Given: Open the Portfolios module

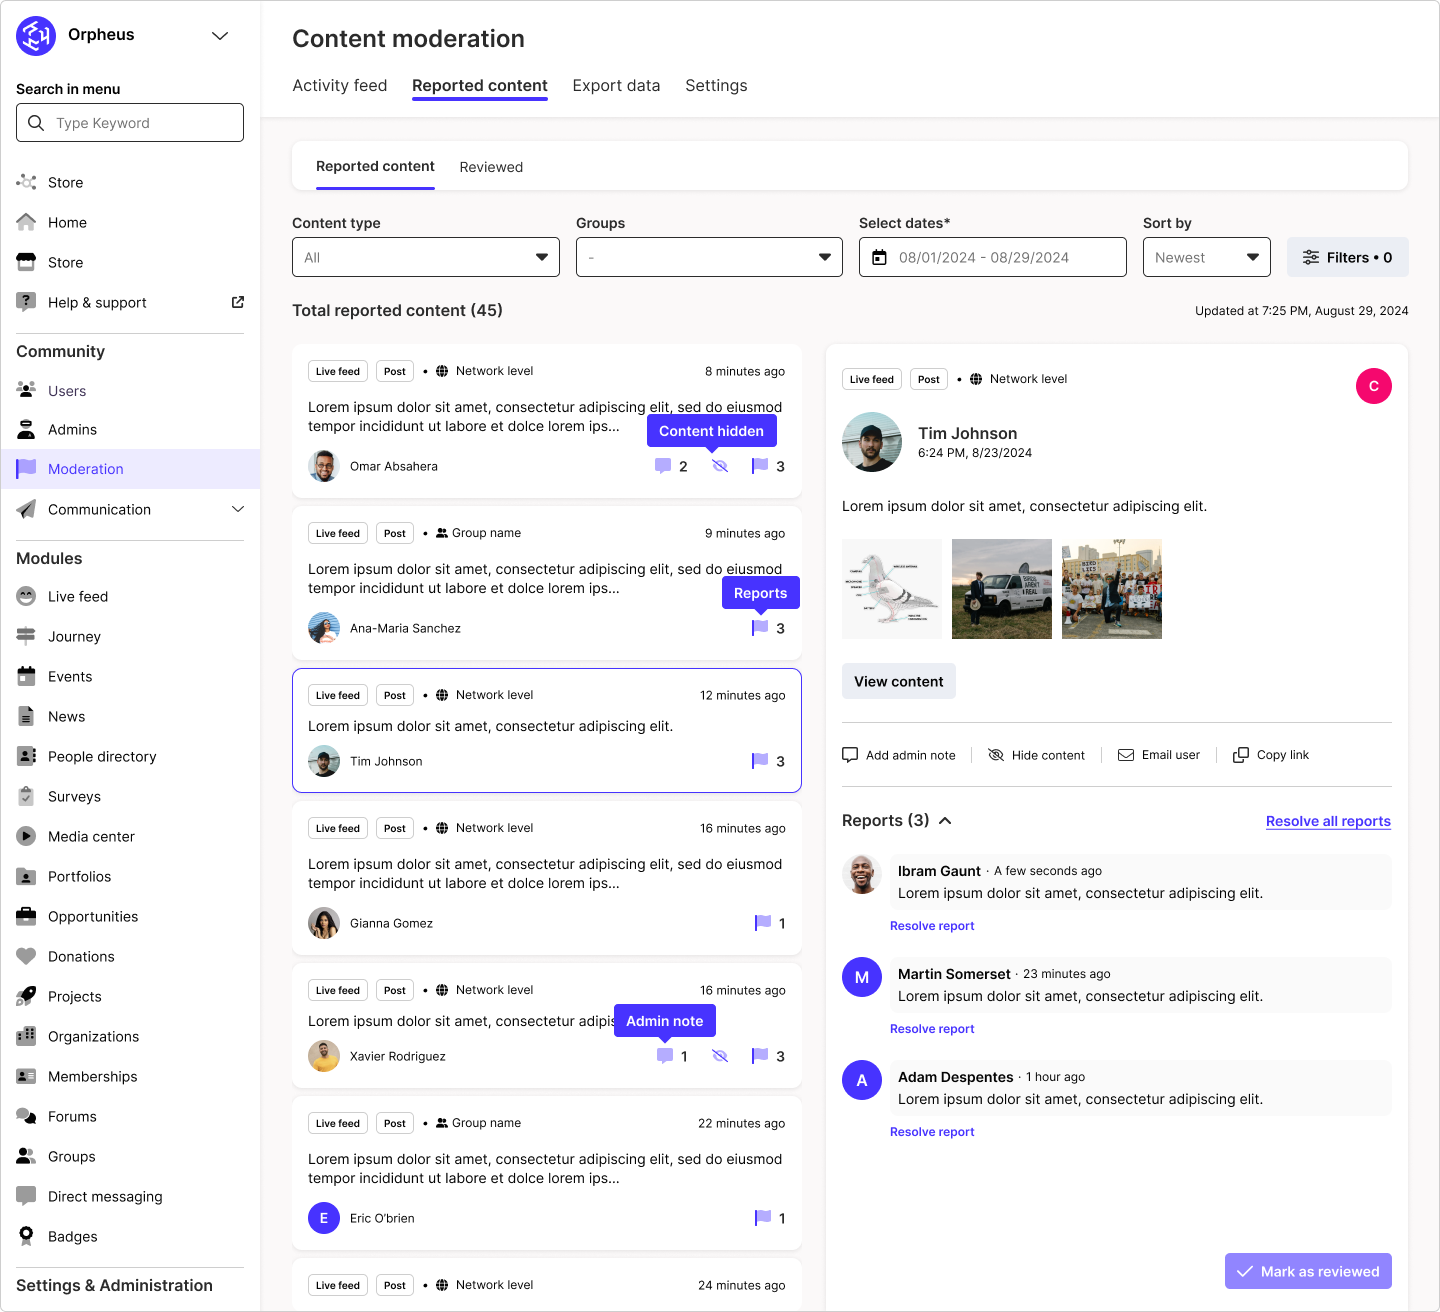Looking at the screenshot, I should [x=79, y=877].
